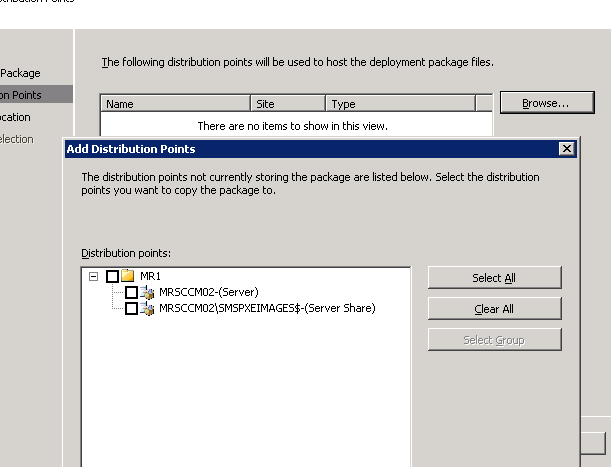This screenshot has height=467, width=611.
Task: Click the MR1 folder icon
Action: click(127, 276)
